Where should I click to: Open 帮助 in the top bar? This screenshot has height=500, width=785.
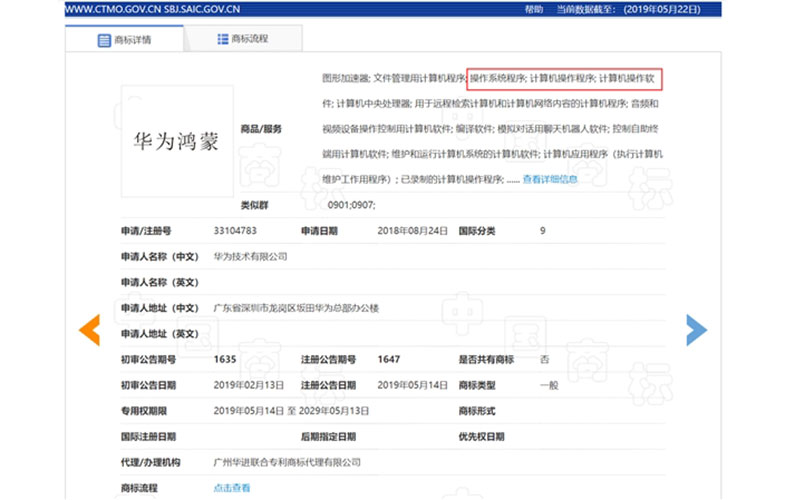click(535, 9)
